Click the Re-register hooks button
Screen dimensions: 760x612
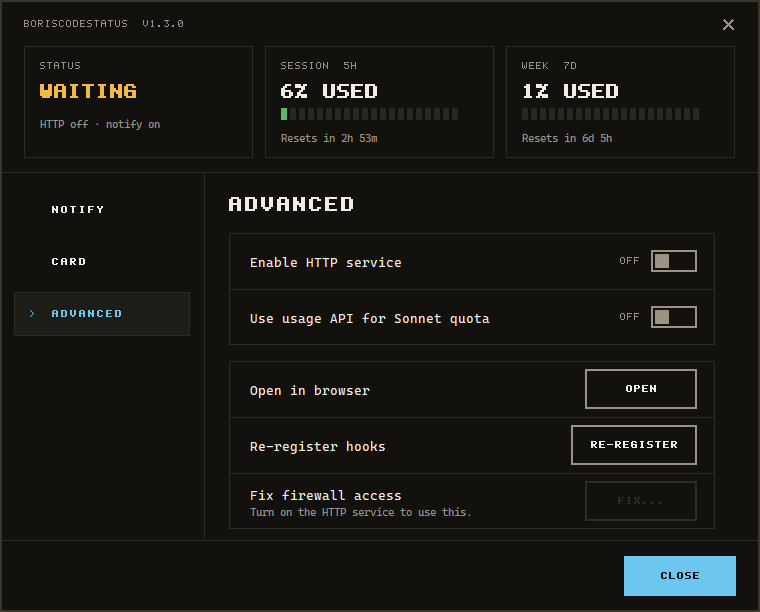(634, 445)
